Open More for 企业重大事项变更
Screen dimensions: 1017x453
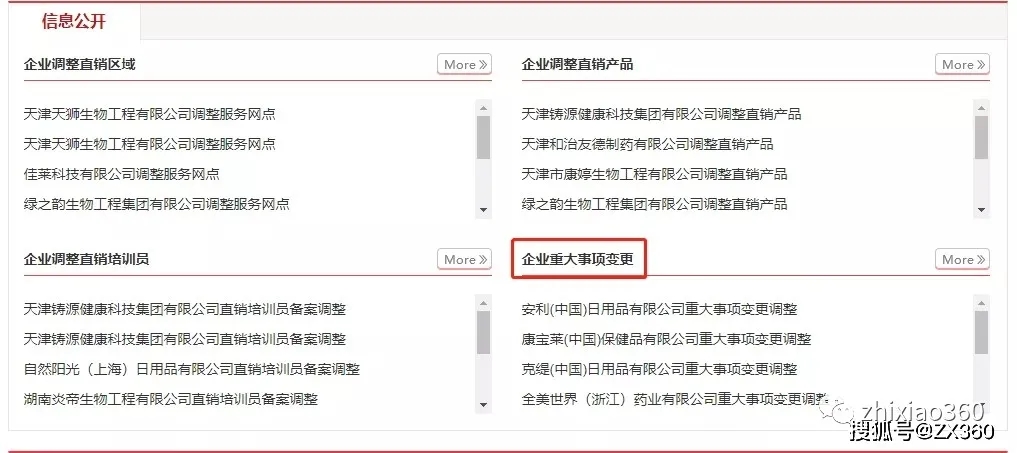963,259
